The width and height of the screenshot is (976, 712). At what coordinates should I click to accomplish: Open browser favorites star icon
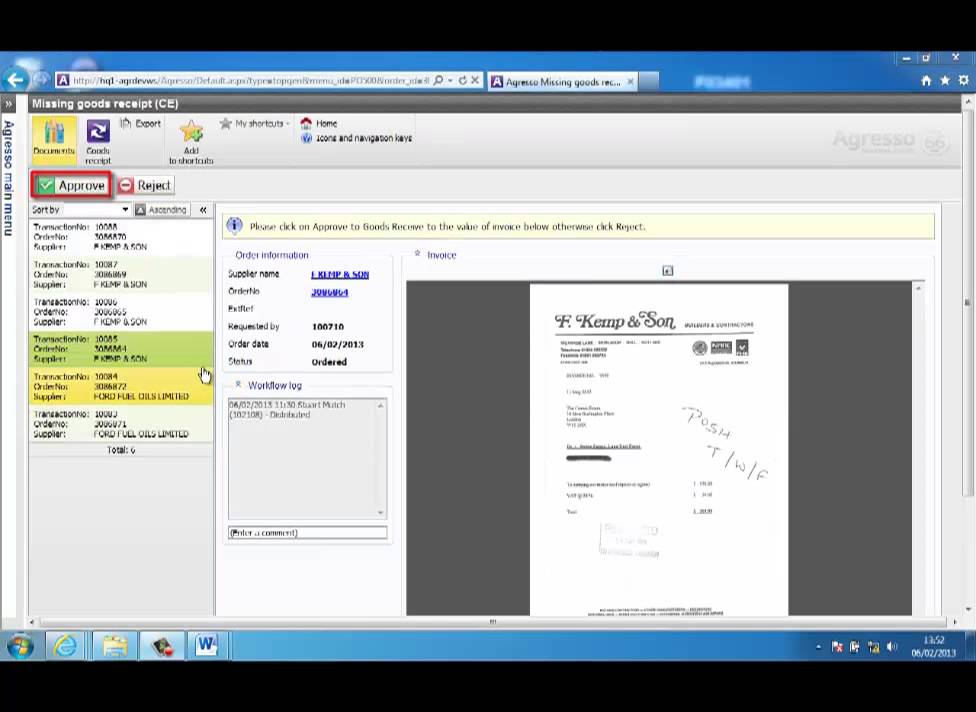pyautogui.click(x=945, y=80)
